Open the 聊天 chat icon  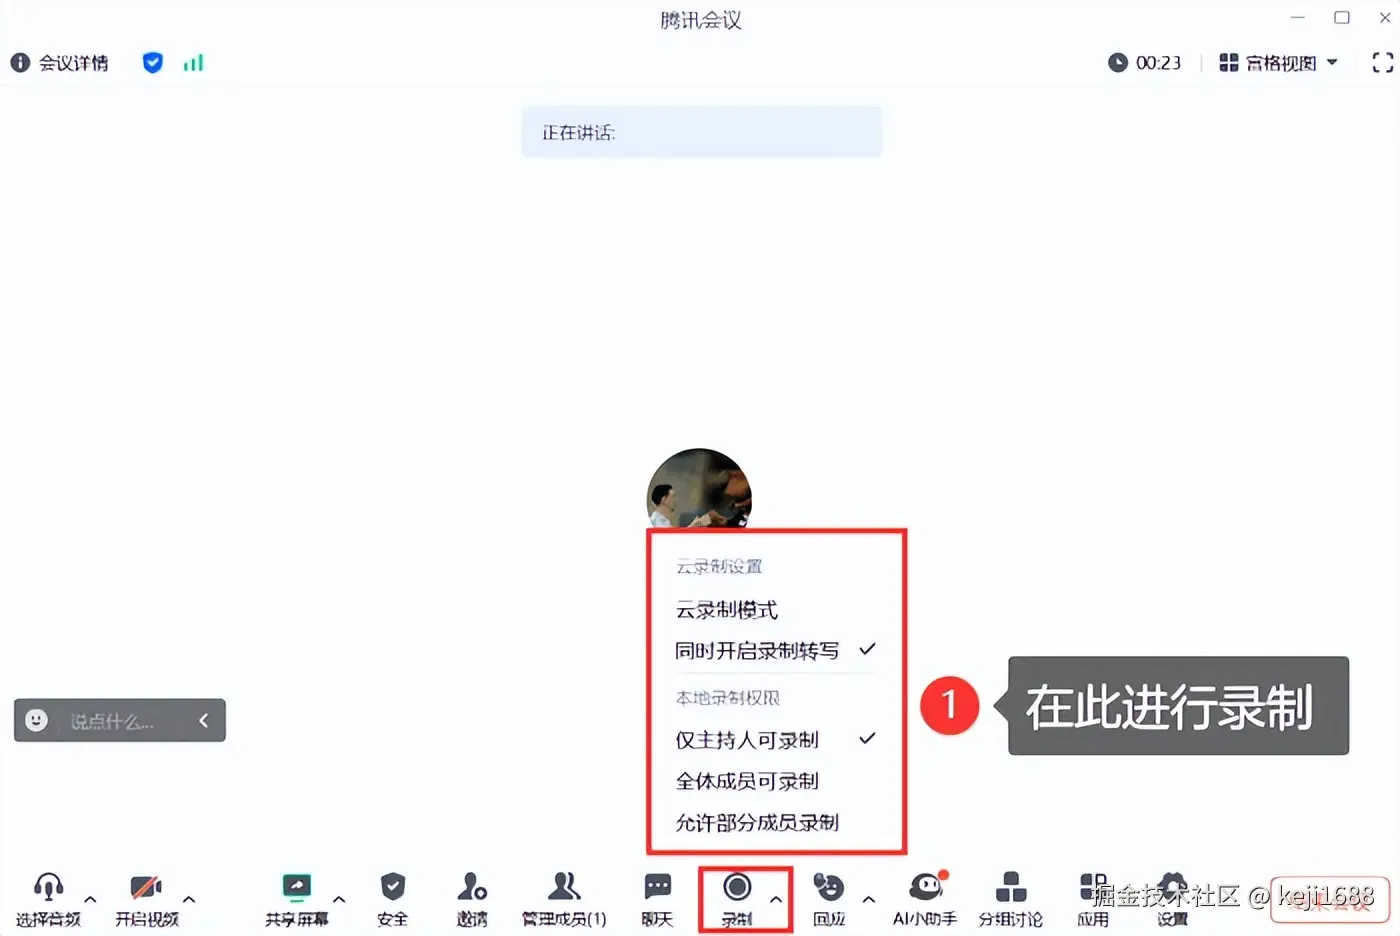(x=658, y=886)
